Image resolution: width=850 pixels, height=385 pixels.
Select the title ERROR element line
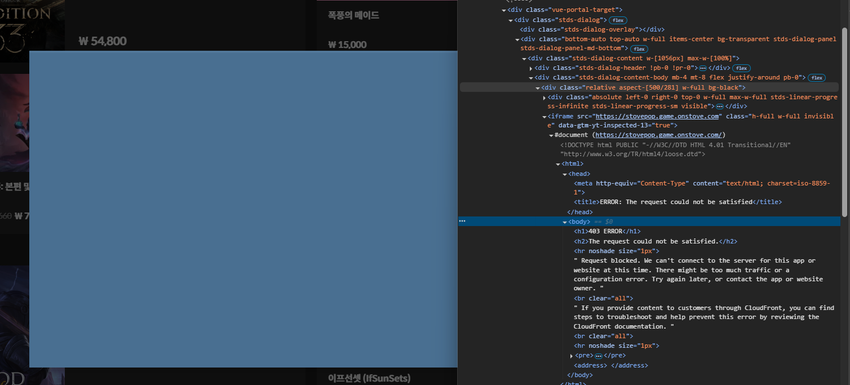[x=678, y=202]
